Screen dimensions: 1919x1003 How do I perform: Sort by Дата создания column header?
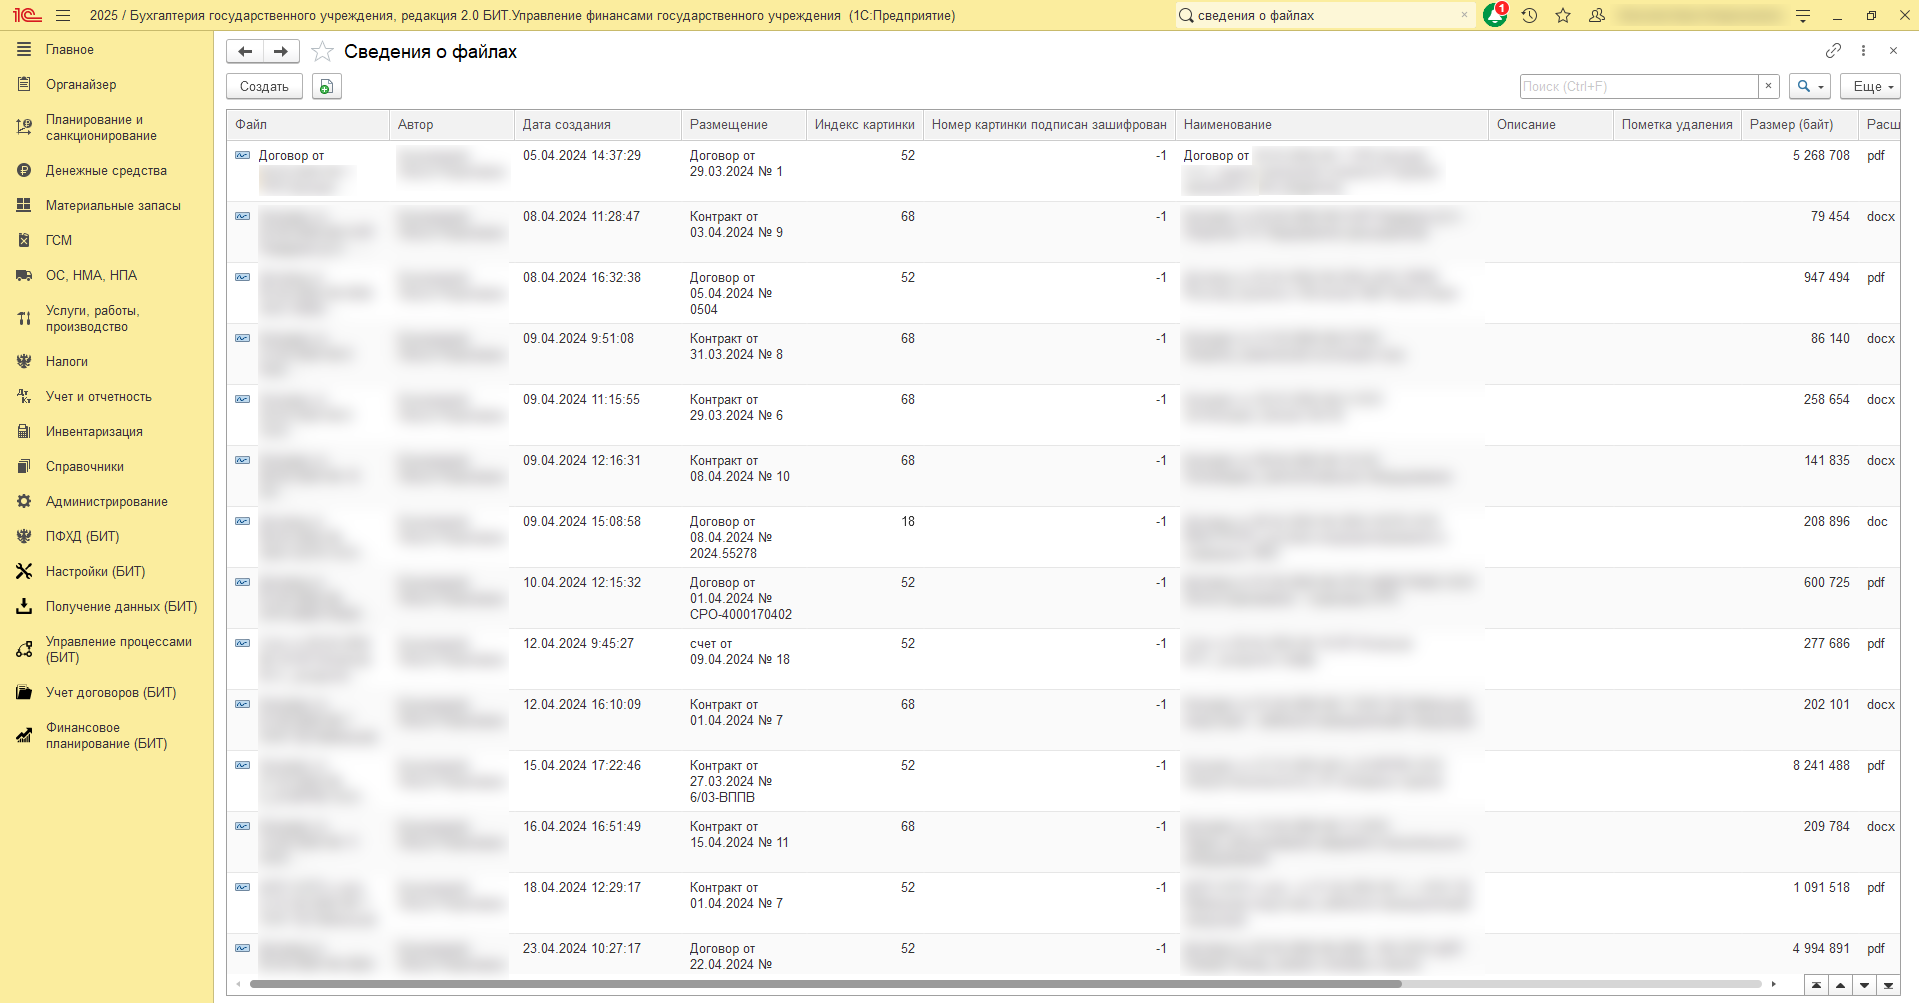566,125
